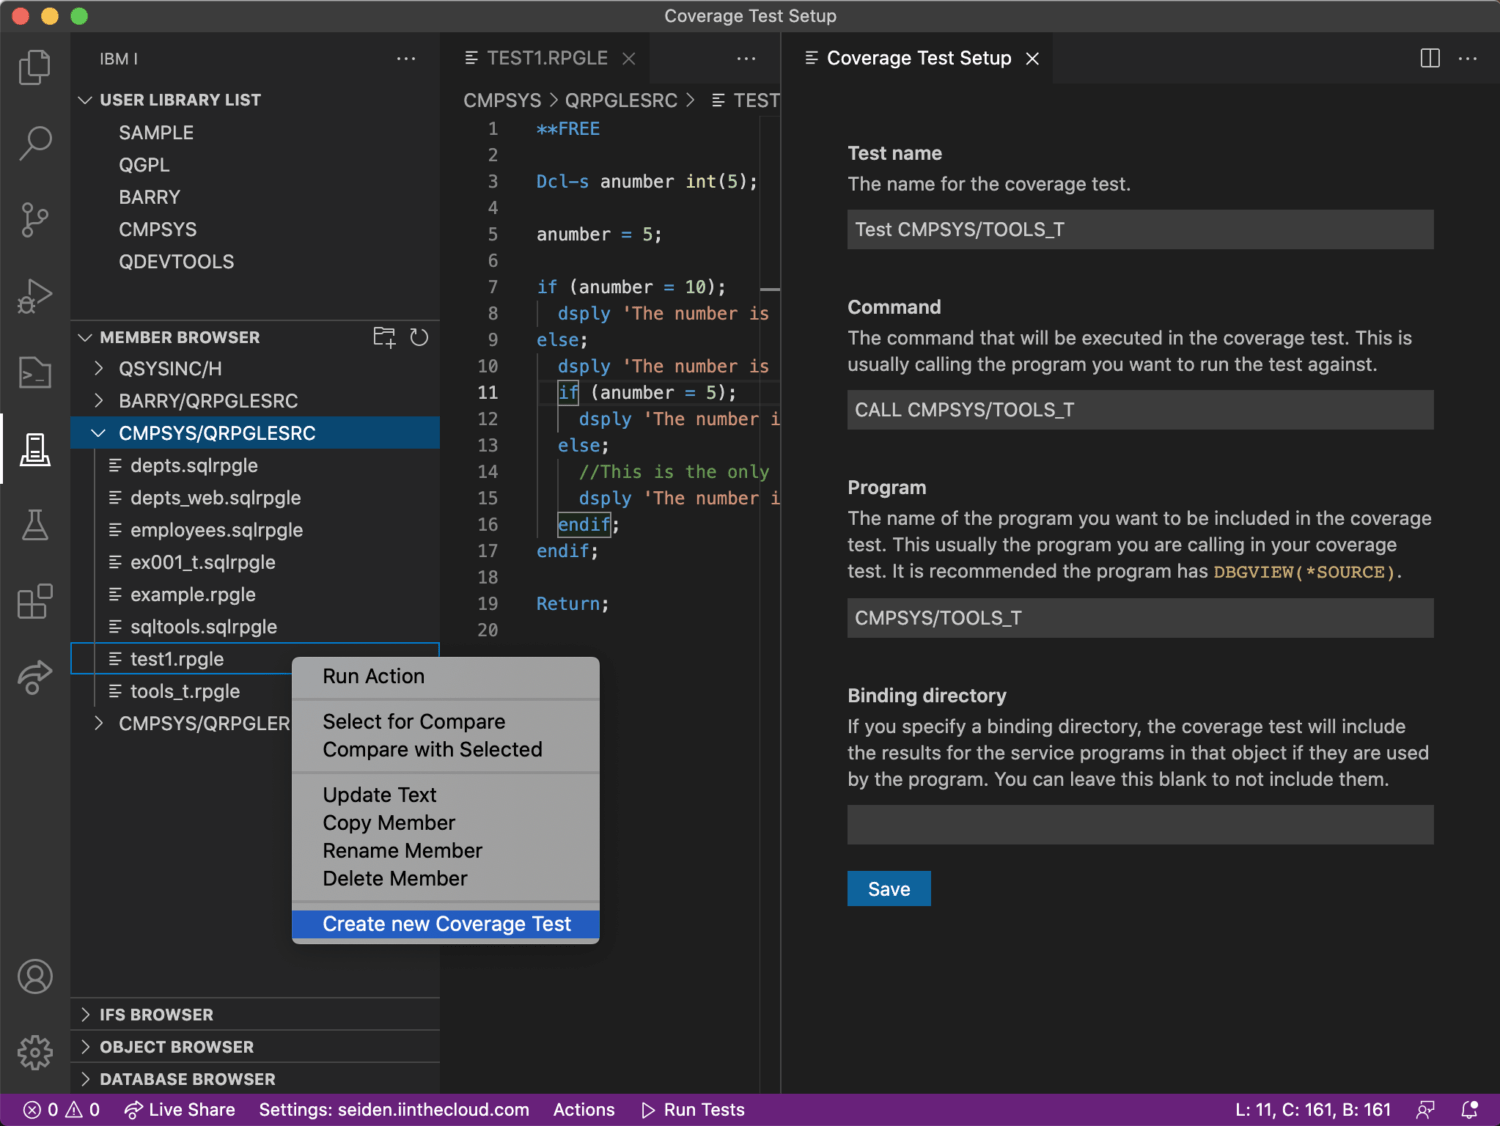Image resolution: width=1500 pixels, height=1126 pixels.
Task: Split the editor right
Action: pos(1430,58)
